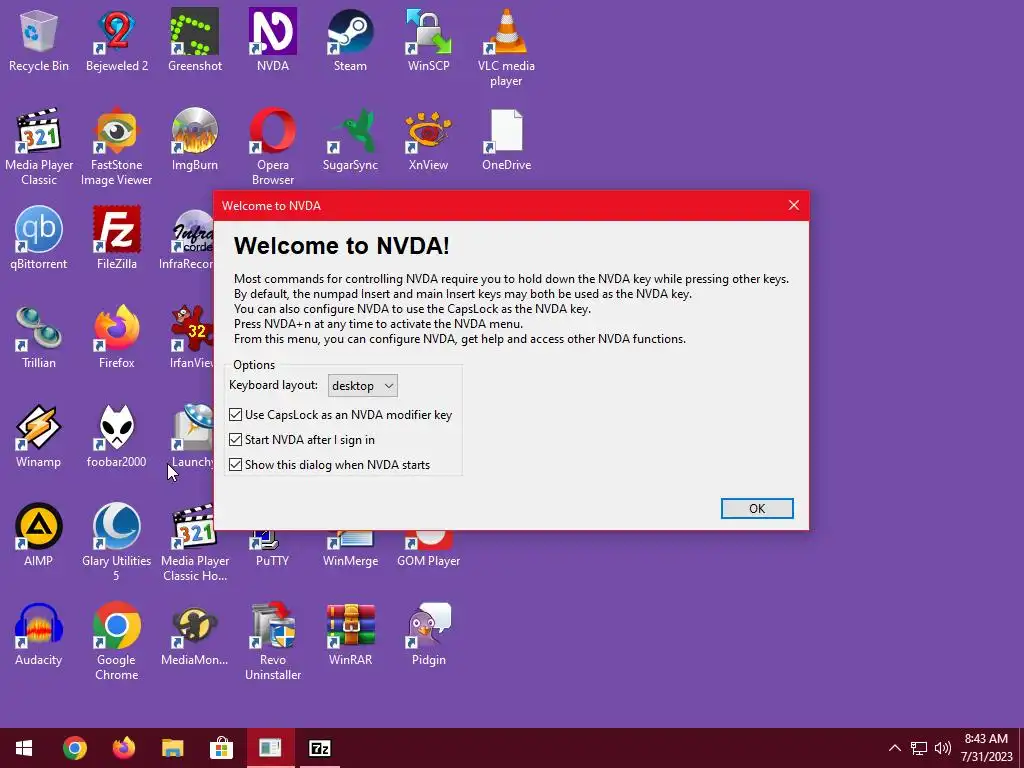Switch to the 7-Zip taskbar window
Screen dimensions: 1024x768
coord(319,748)
